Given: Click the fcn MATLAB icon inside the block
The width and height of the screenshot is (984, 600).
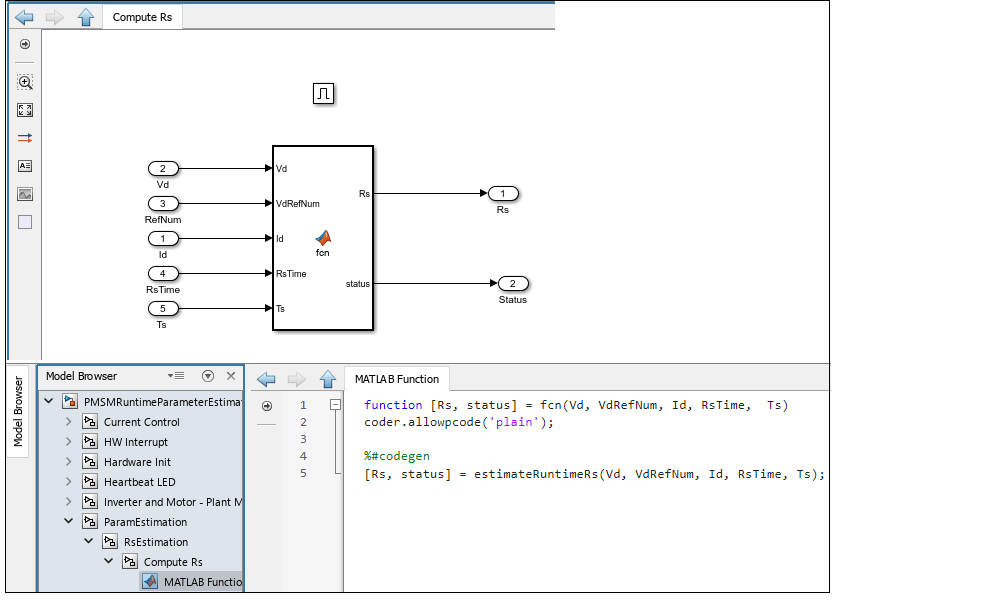Looking at the screenshot, I should coord(323,238).
